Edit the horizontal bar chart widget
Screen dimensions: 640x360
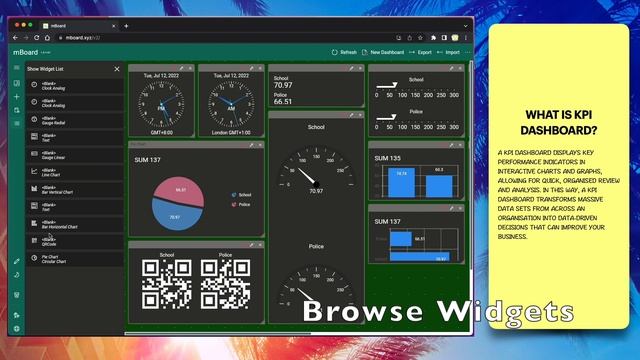[x=451, y=208]
